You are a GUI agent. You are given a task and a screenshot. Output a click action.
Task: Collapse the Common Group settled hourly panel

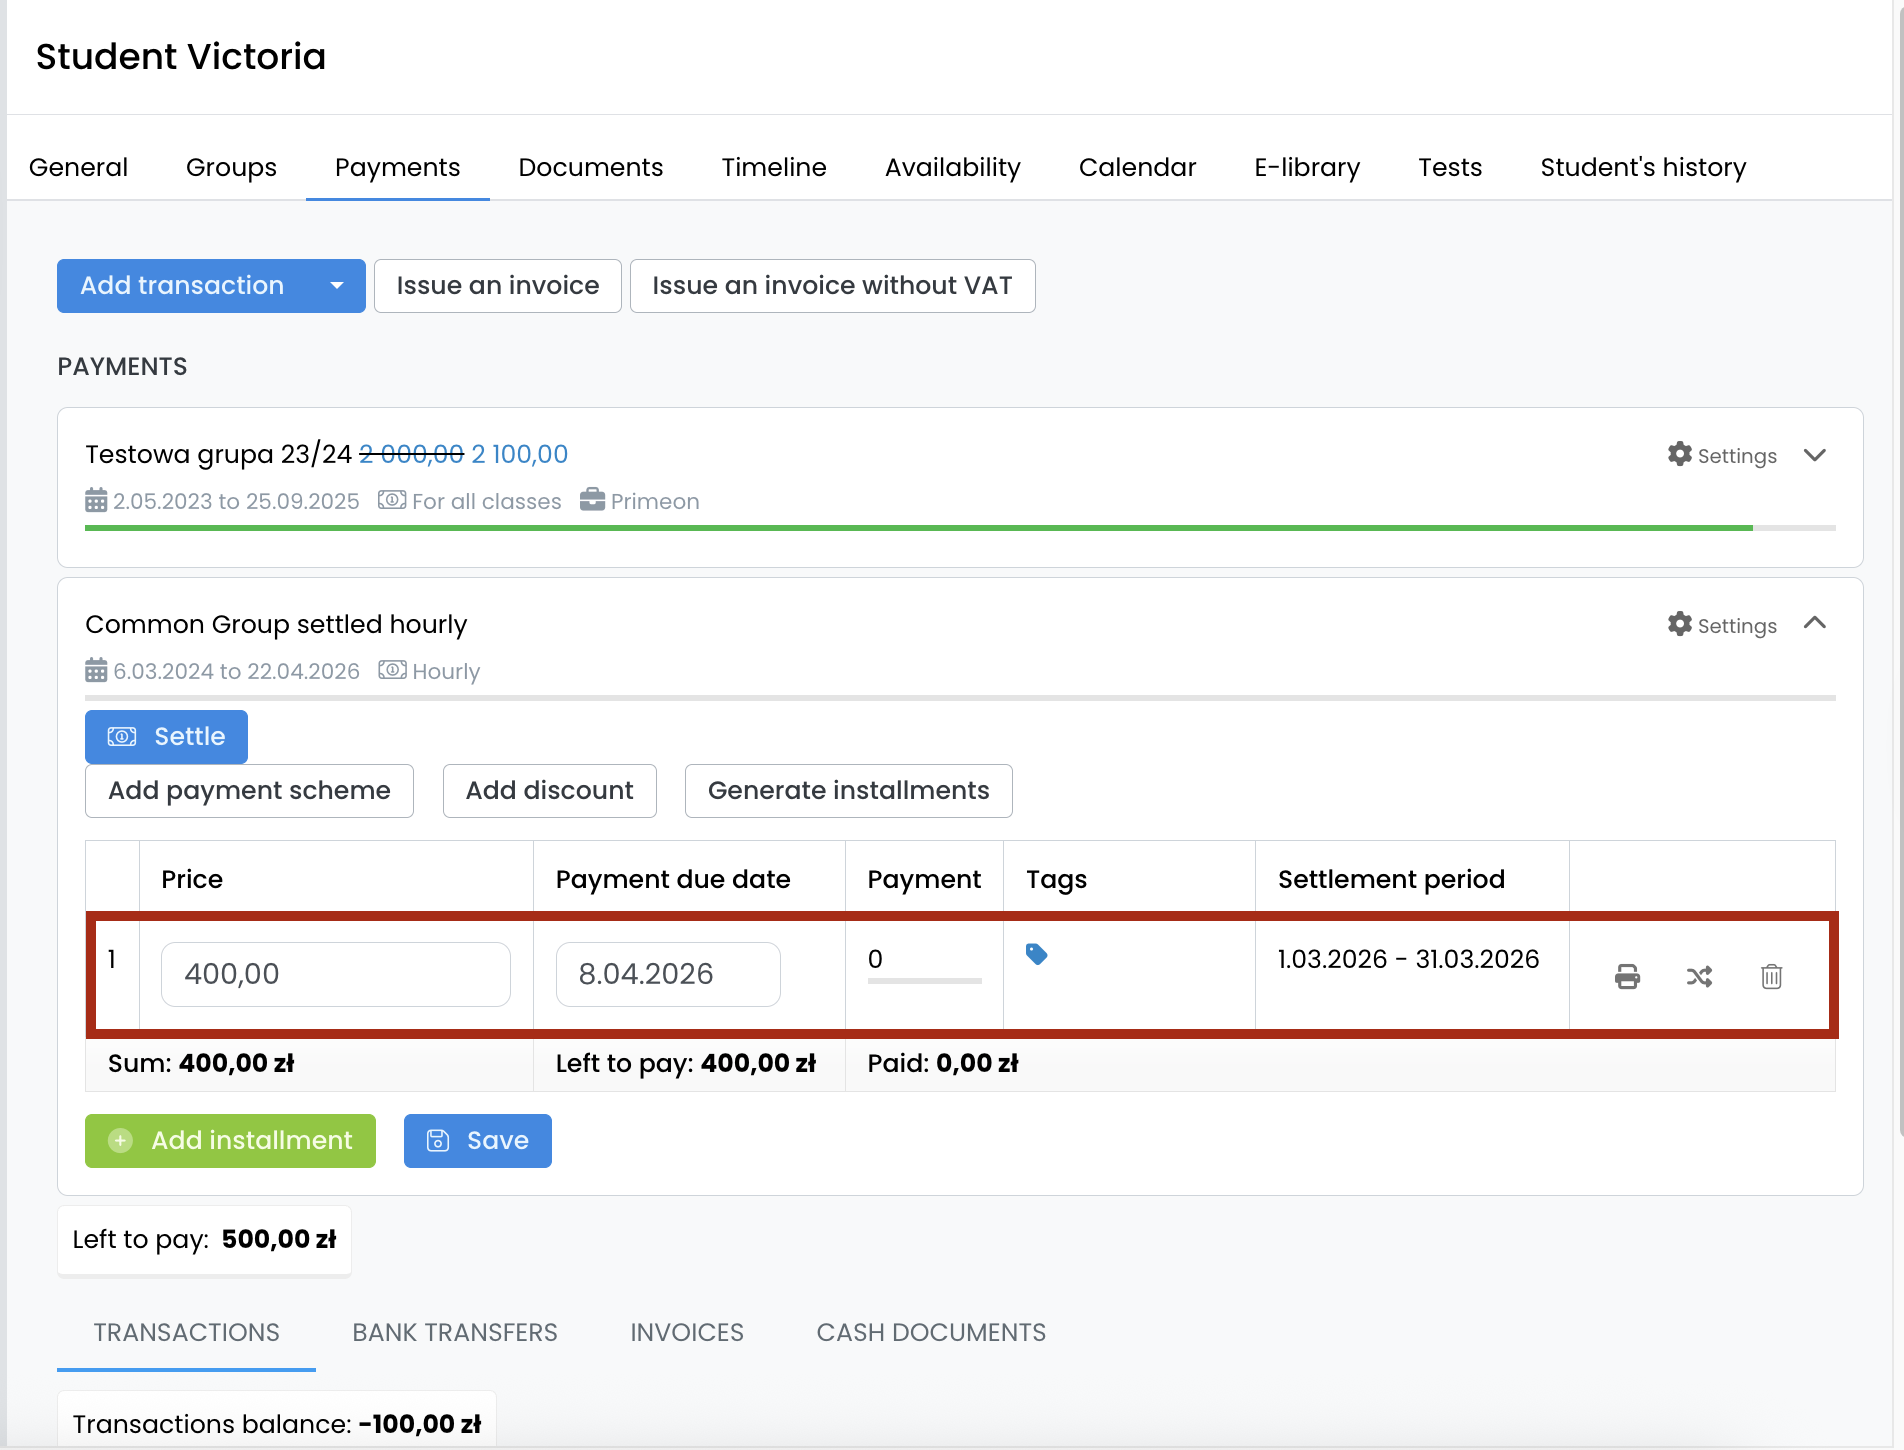click(x=1814, y=624)
